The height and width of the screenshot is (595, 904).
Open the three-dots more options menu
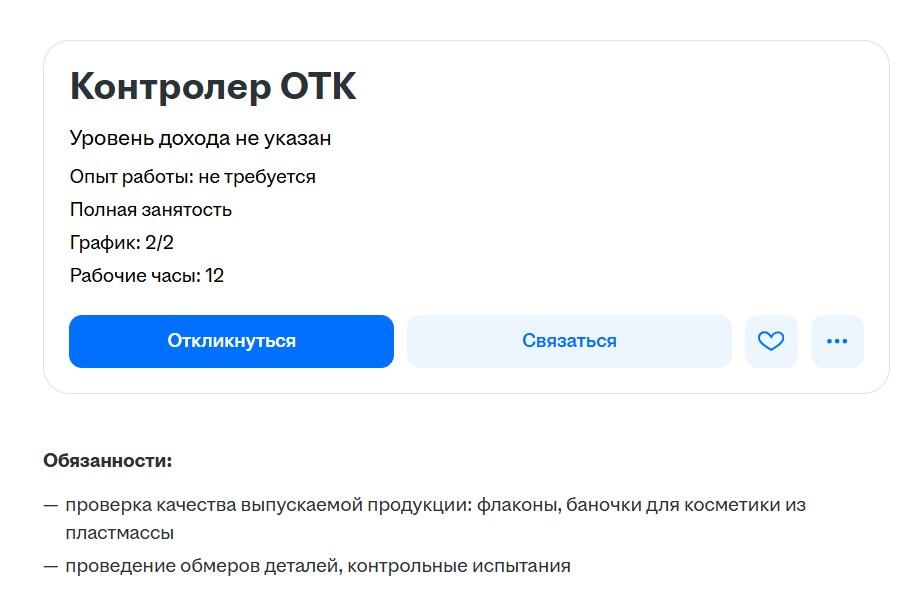pos(837,341)
